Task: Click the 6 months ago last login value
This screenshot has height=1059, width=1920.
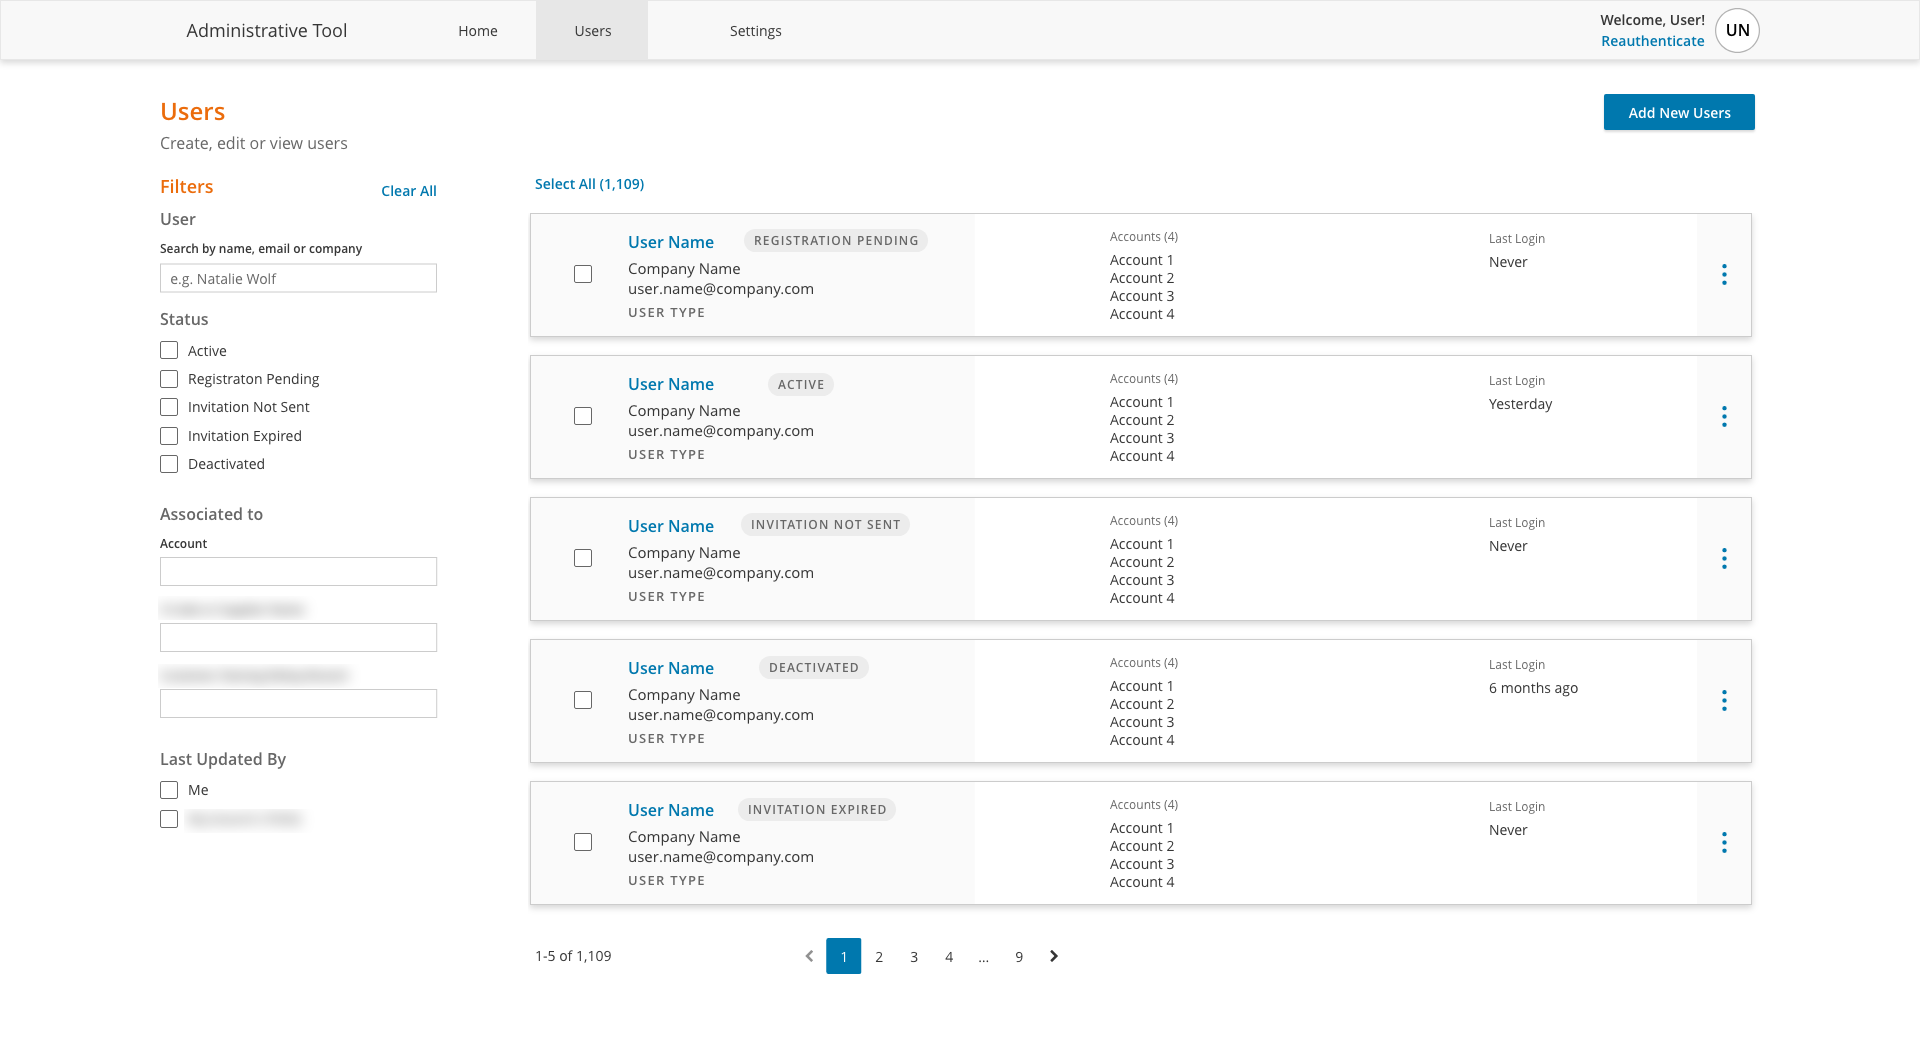Action: 1533,688
